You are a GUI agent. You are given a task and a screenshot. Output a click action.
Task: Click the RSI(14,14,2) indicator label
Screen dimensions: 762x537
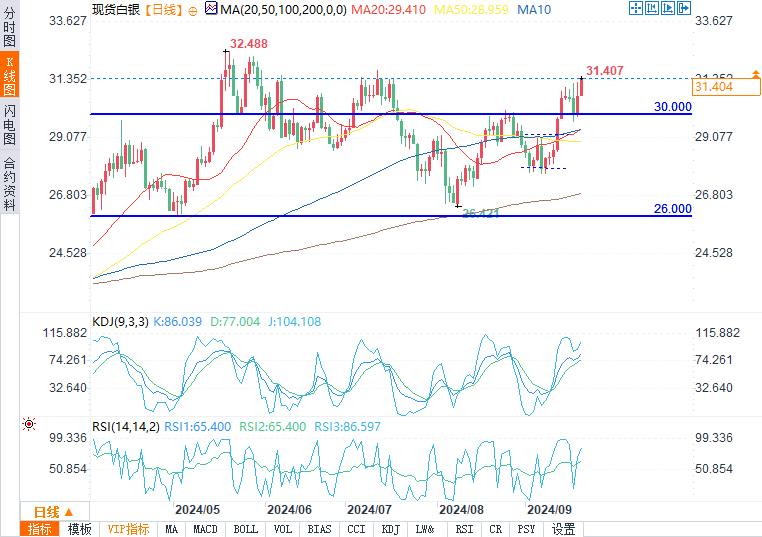126,427
